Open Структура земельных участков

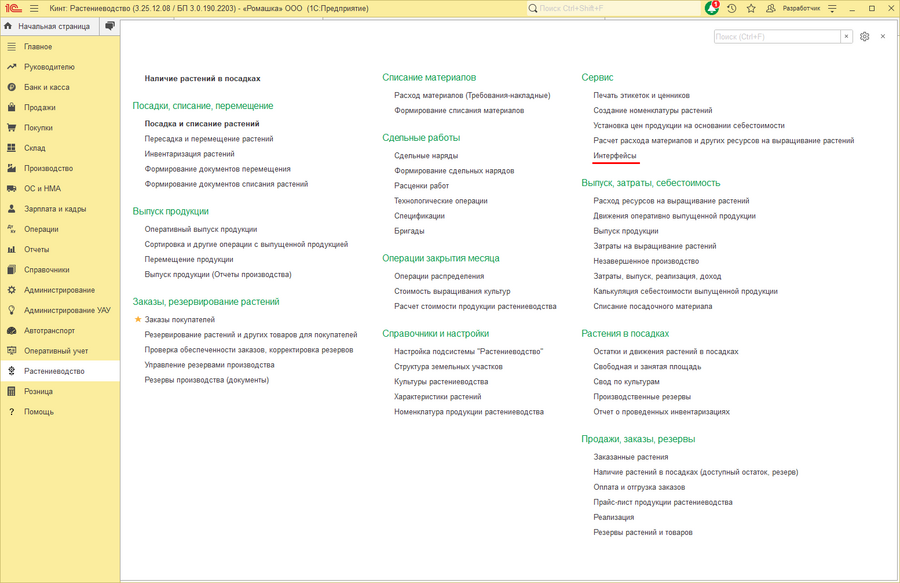[448, 367]
